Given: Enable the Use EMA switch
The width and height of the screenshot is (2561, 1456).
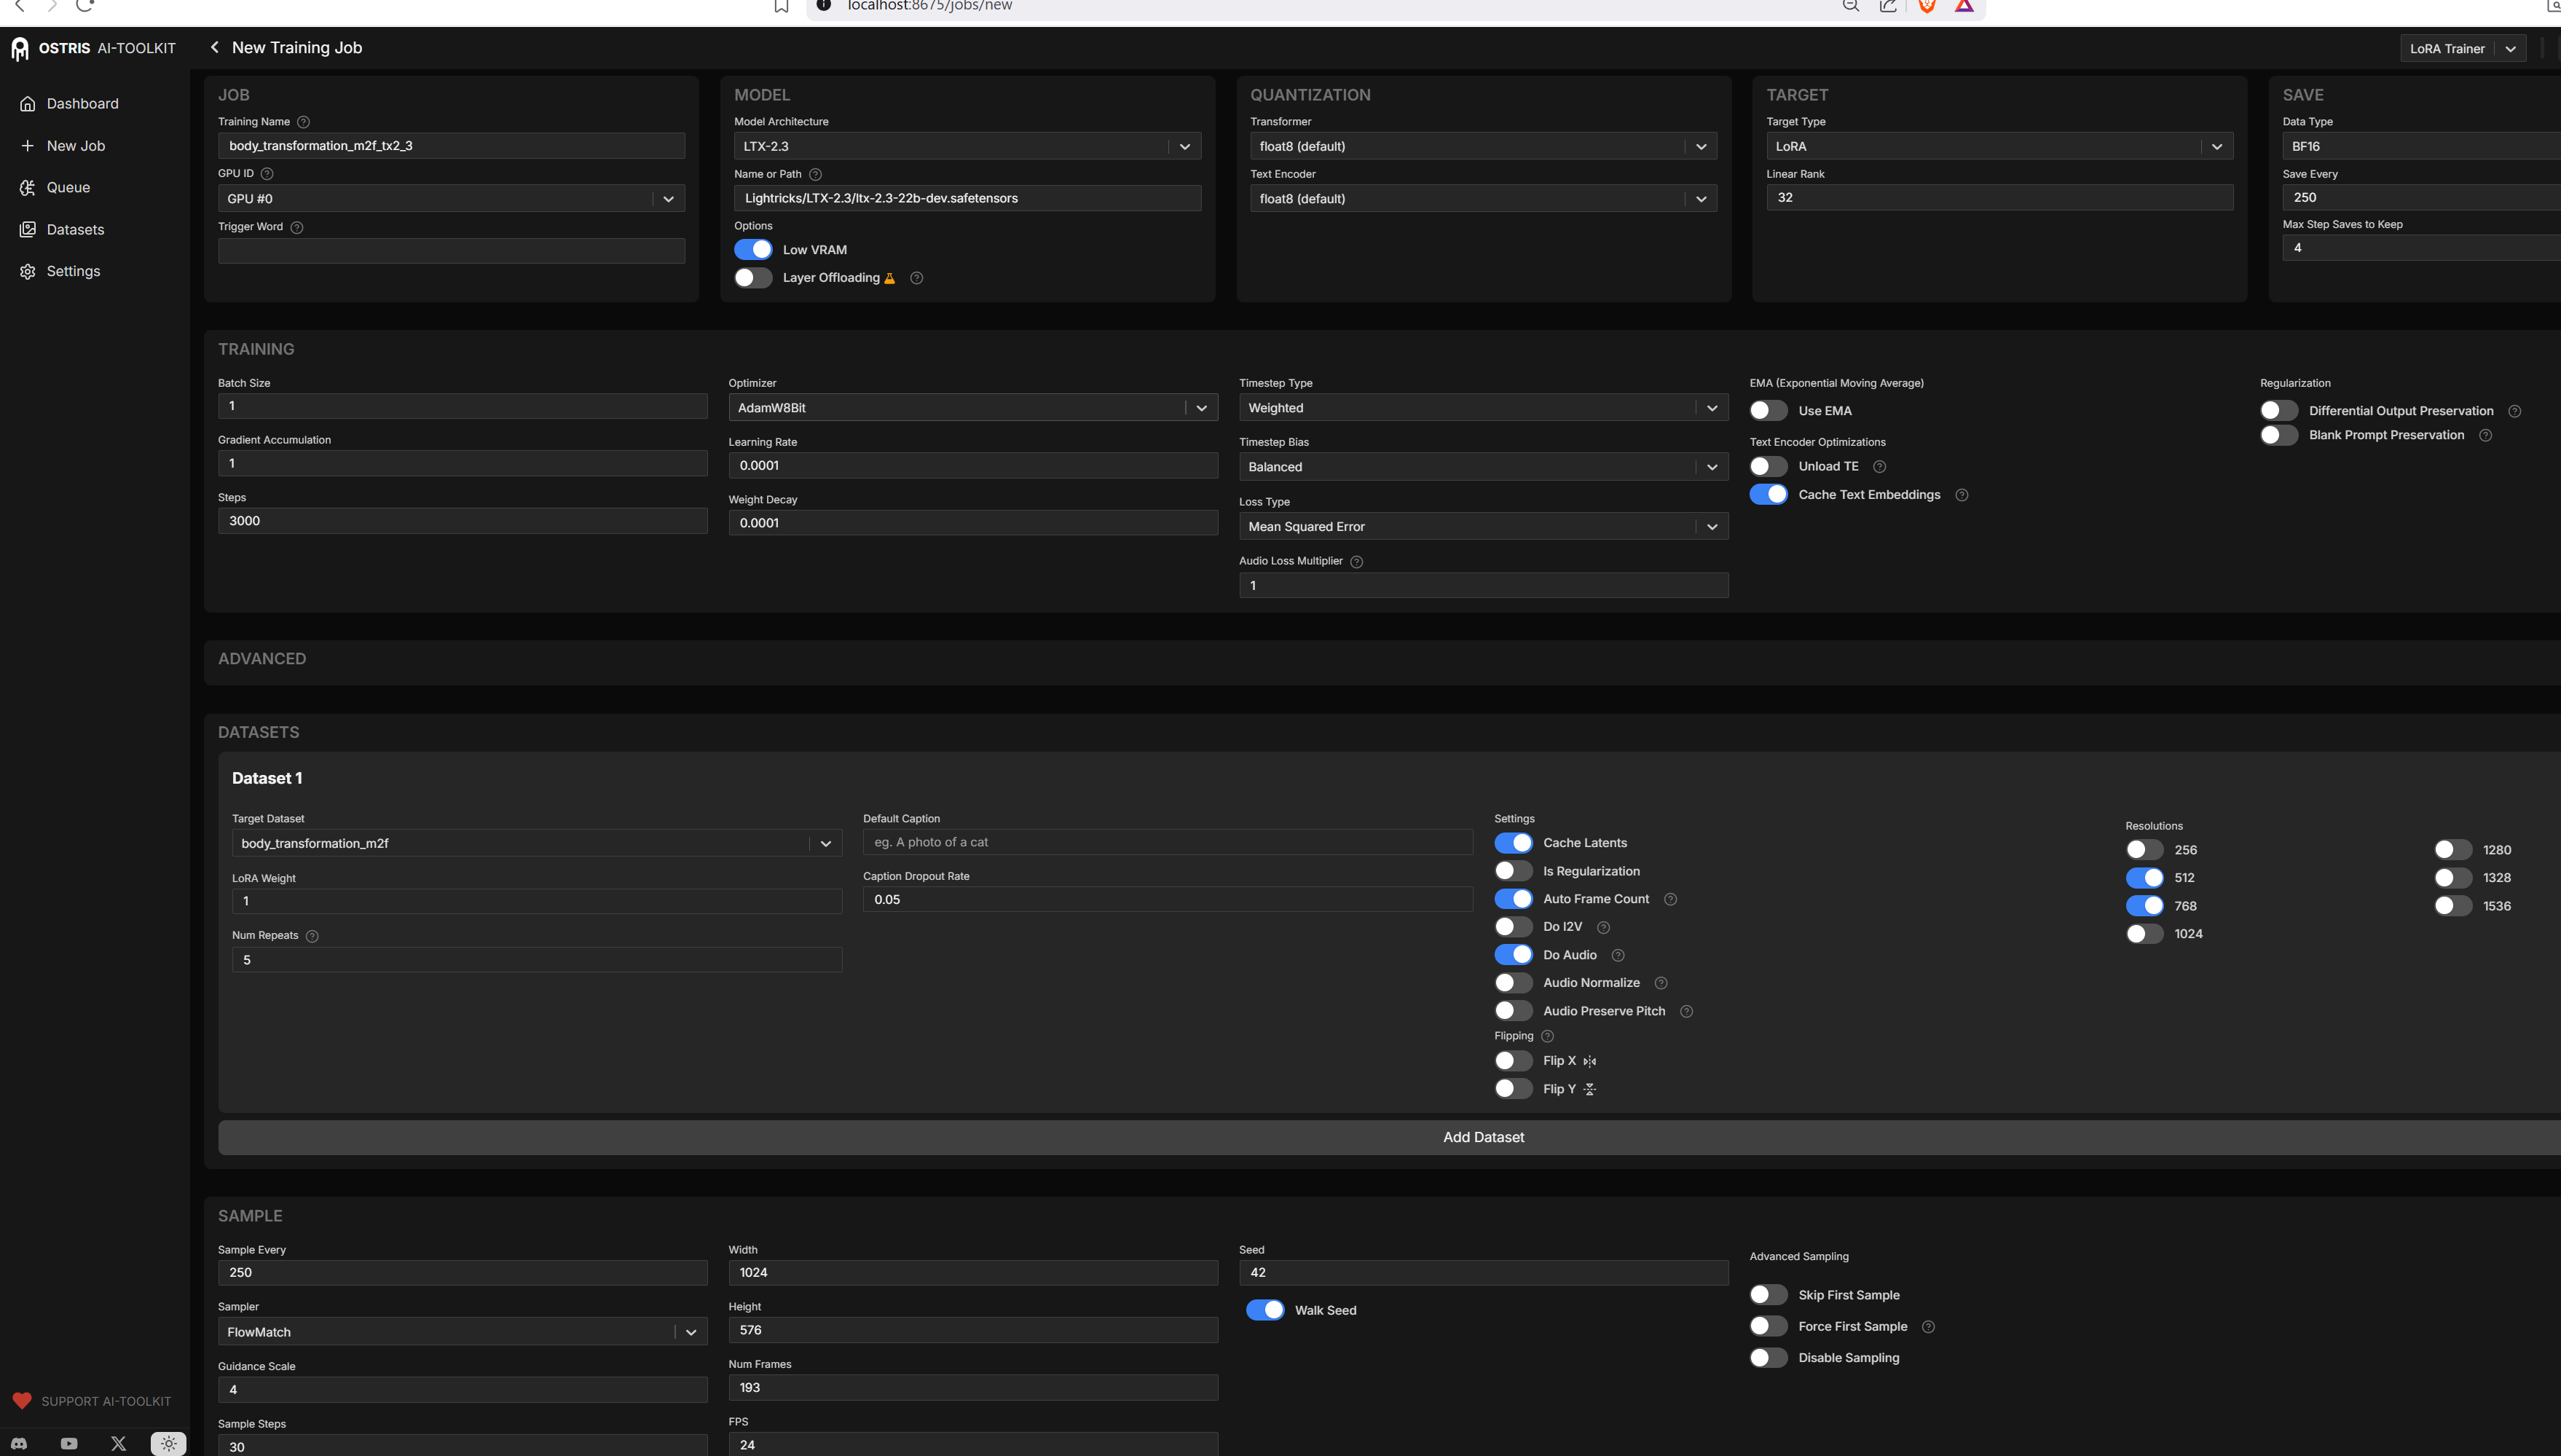Looking at the screenshot, I should point(1768,411).
